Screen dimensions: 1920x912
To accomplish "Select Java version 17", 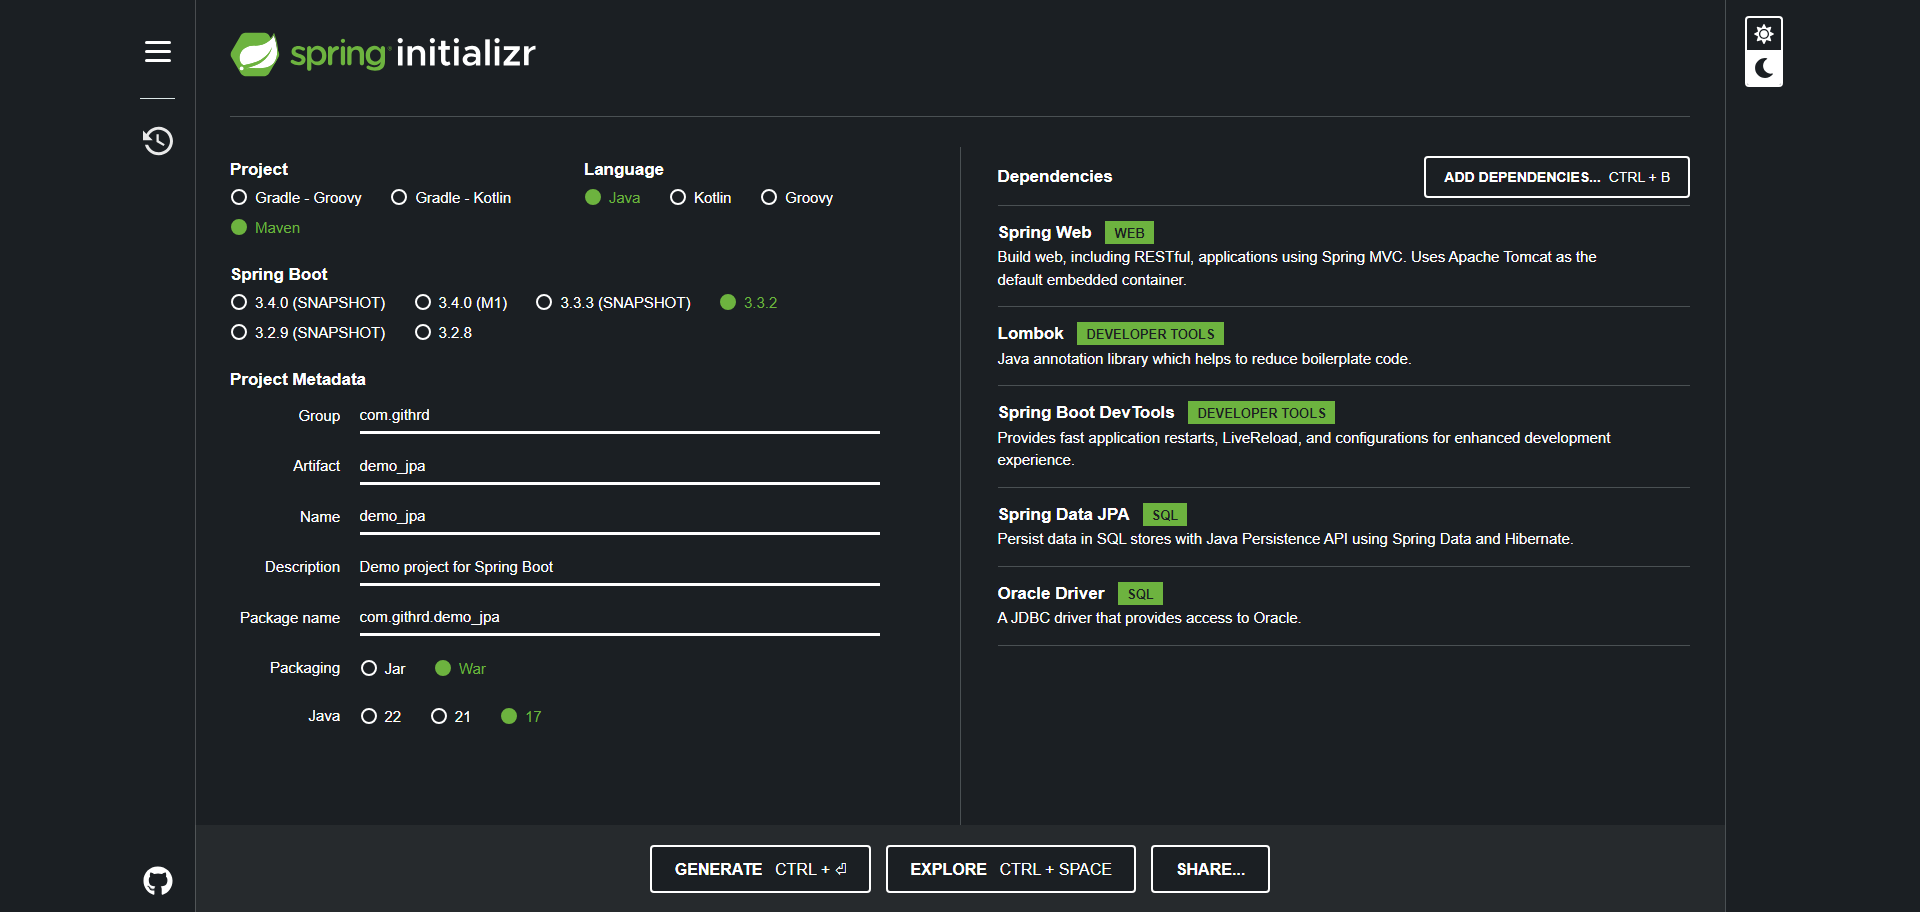I will tap(521, 717).
